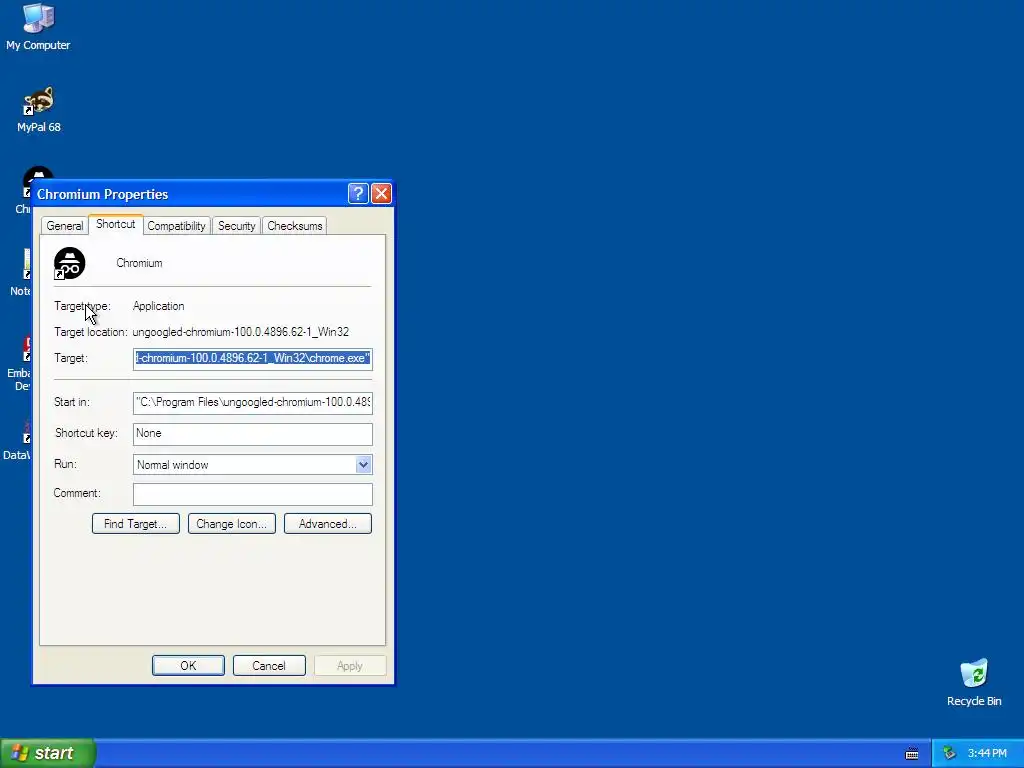Click Cancel to discard changes
1024x768 pixels.
(x=269, y=665)
